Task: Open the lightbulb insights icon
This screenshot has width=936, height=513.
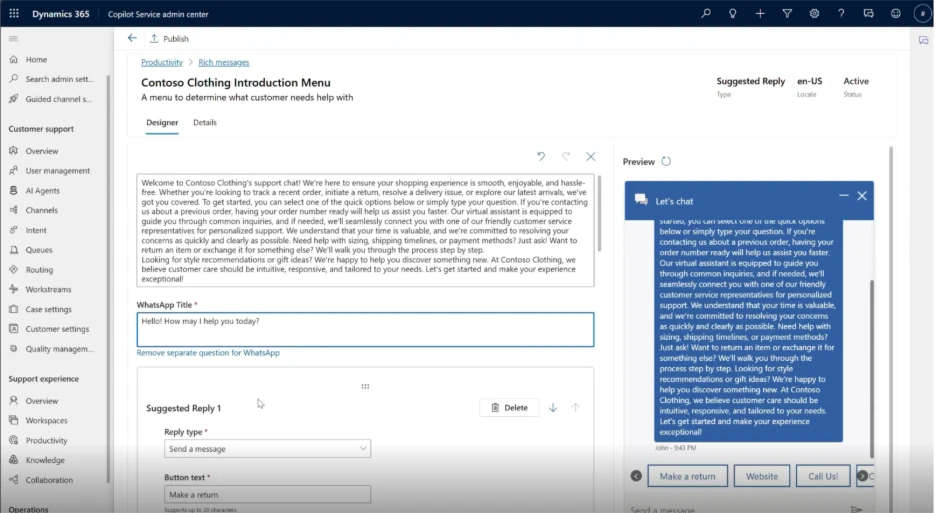Action: 733,13
